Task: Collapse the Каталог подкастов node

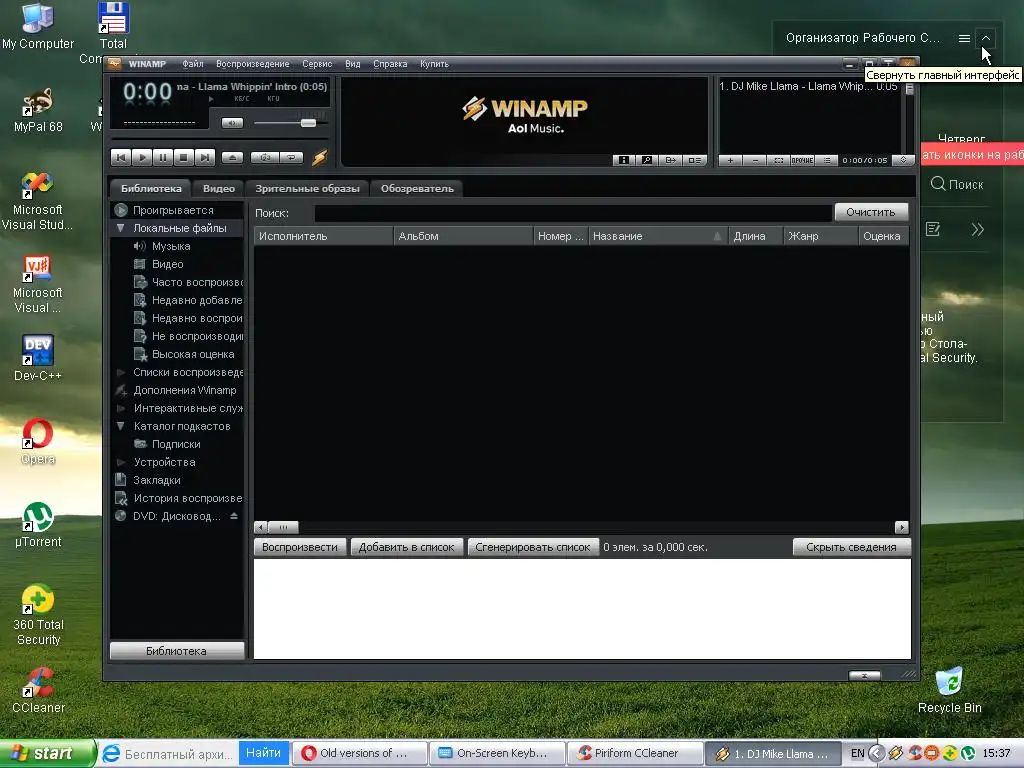Action: click(x=120, y=426)
